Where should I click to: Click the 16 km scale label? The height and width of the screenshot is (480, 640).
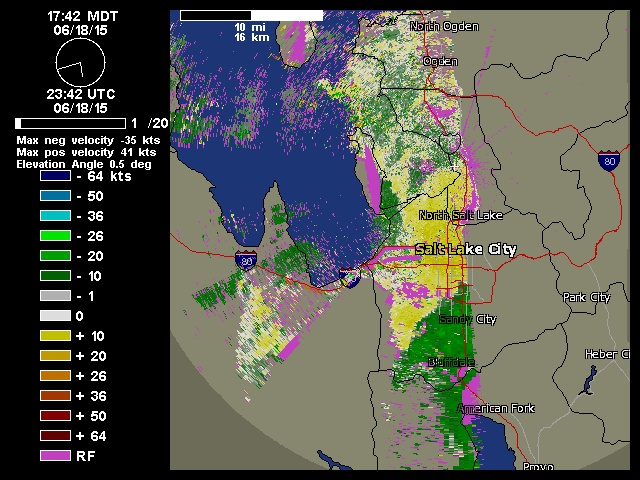click(252, 38)
